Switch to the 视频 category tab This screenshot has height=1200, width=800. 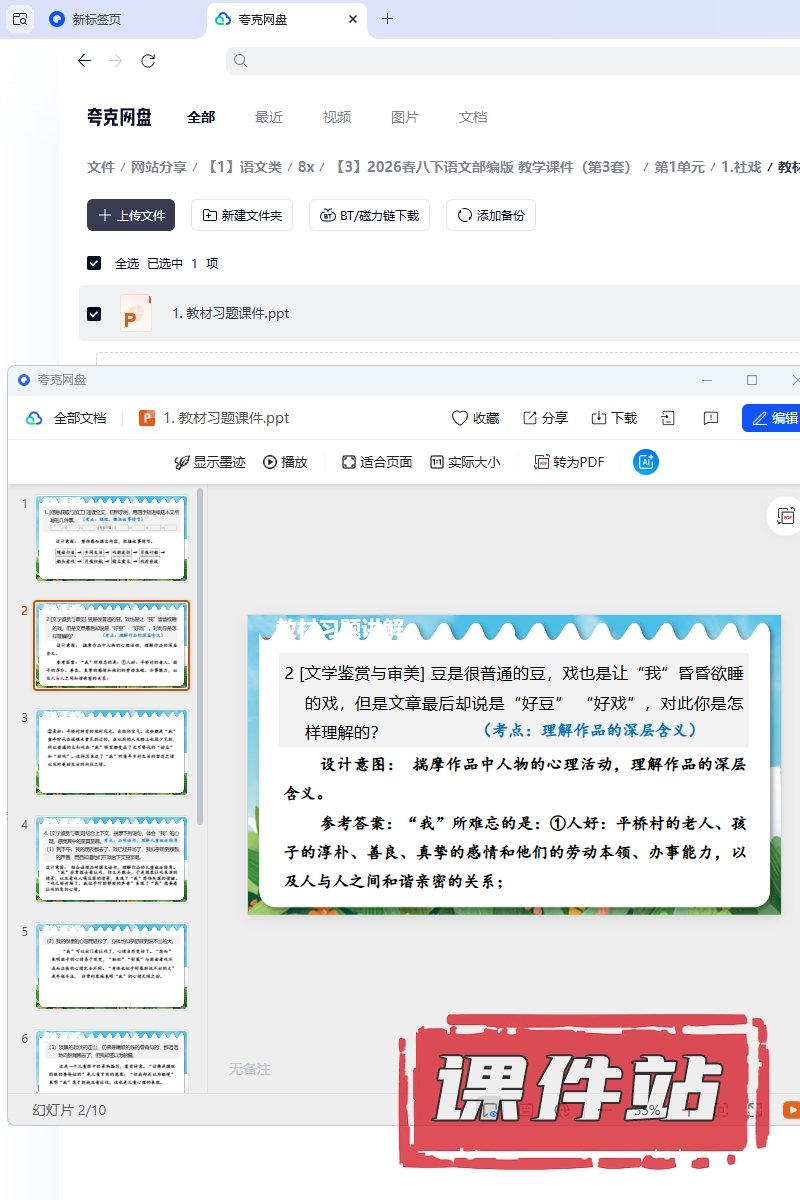(x=337, y=117)
